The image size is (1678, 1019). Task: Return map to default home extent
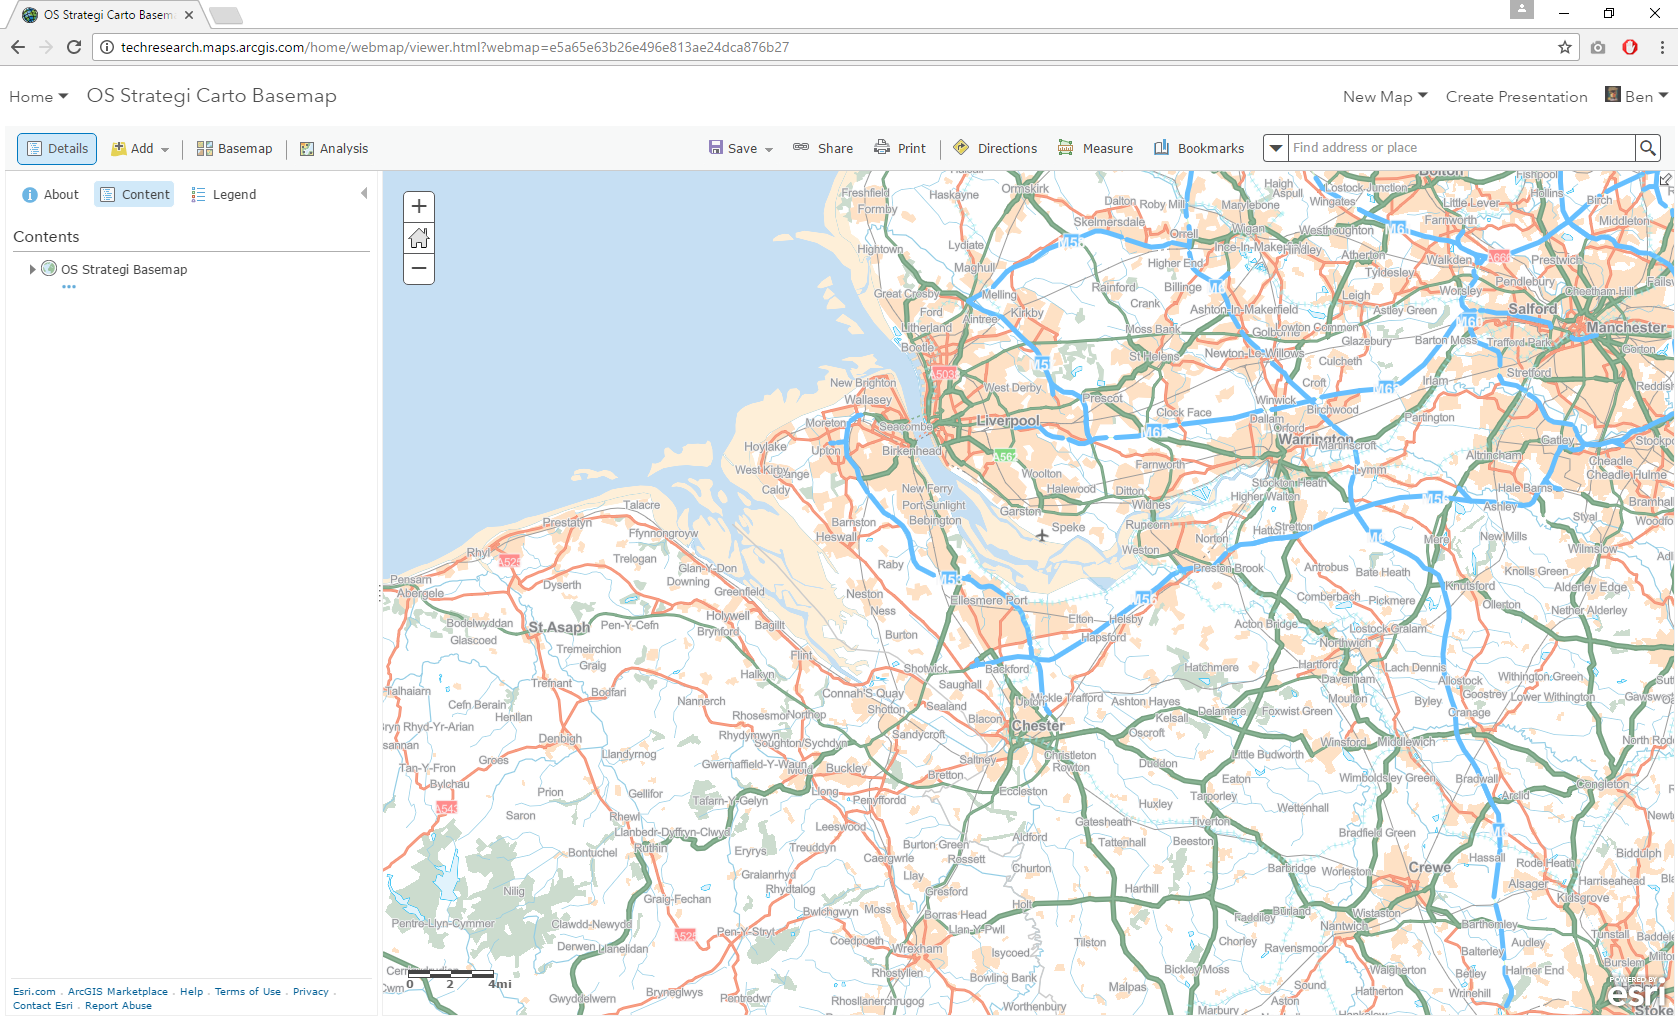(x=419, y=238)
